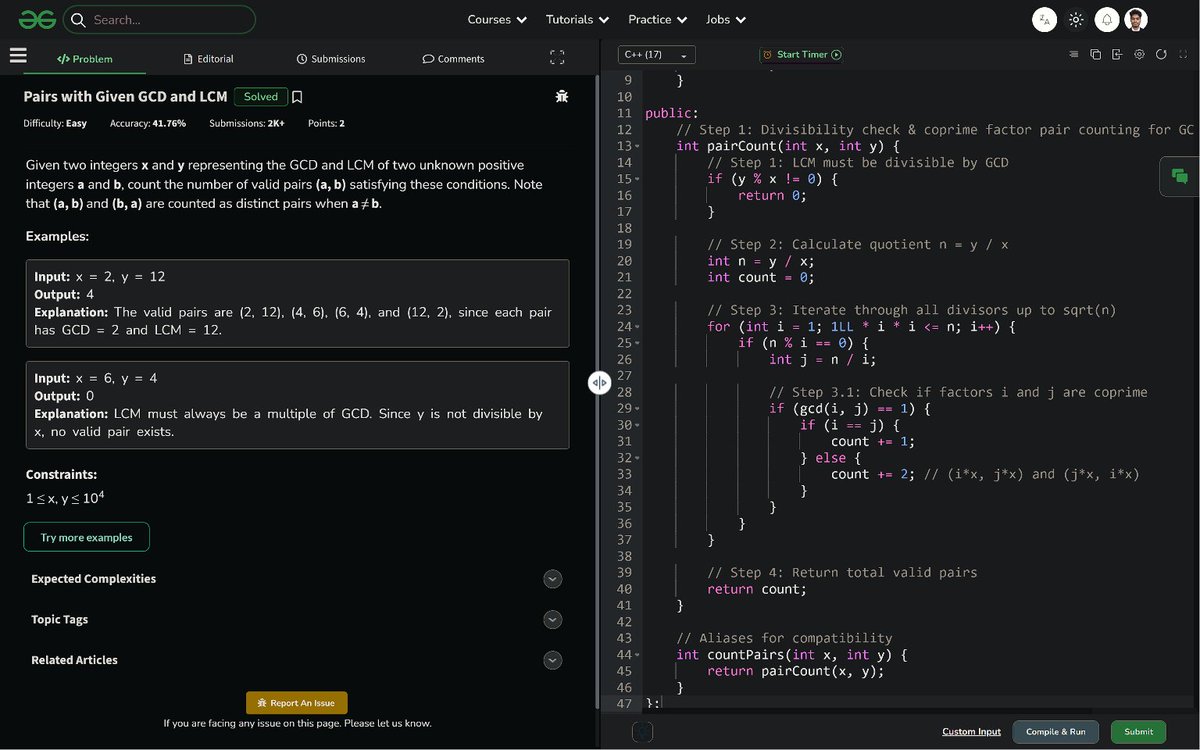Open the user profile avatar

tap(1136, 19)
